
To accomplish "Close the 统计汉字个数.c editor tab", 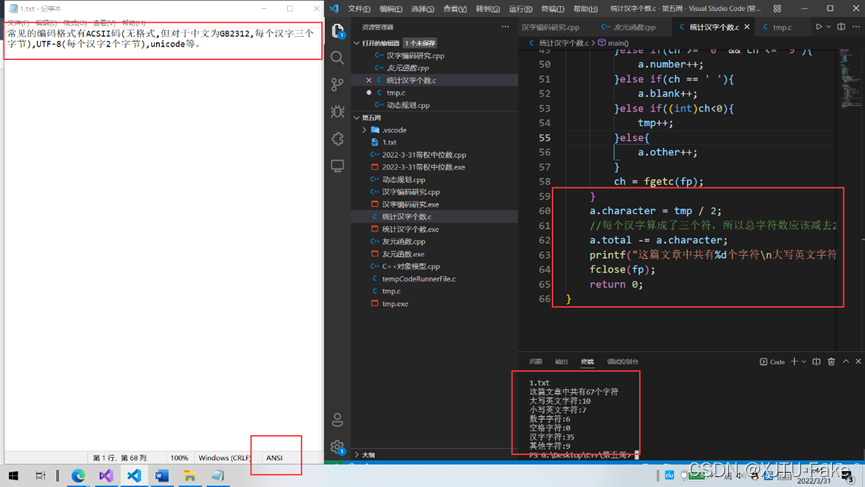I will [747, 27].
